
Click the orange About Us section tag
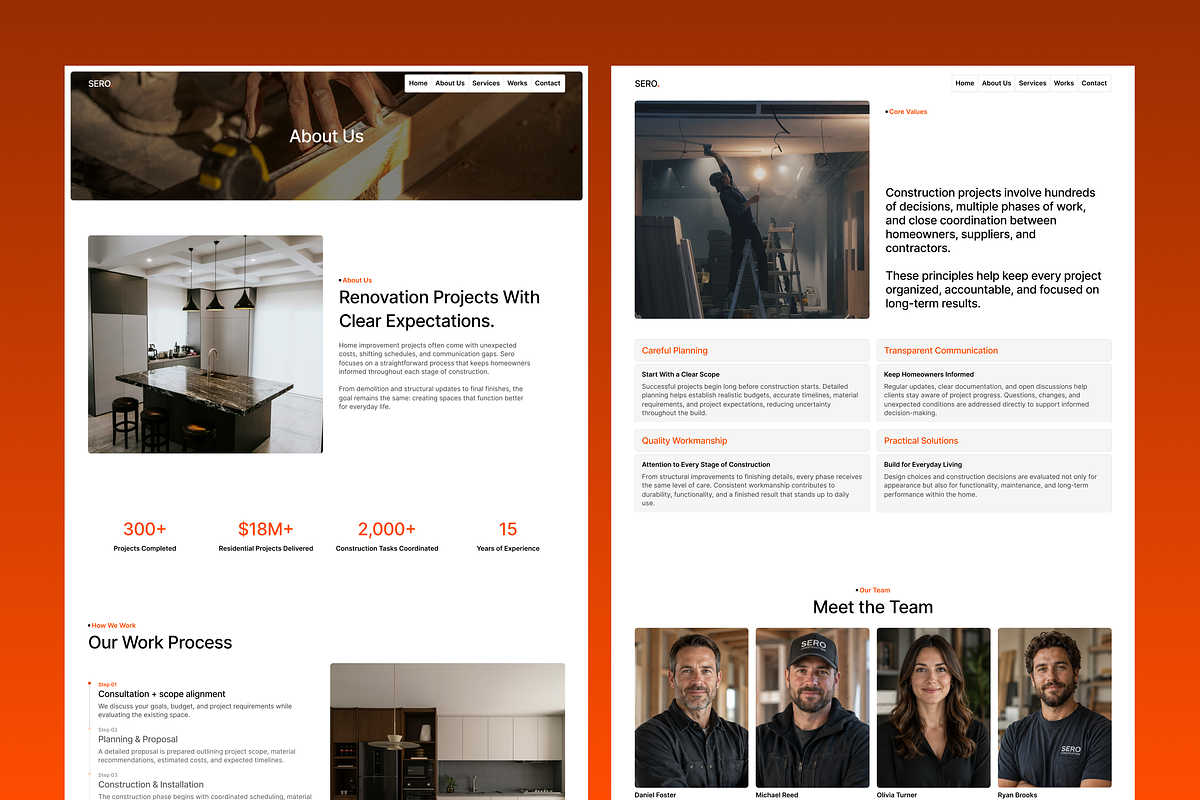[356, 280]
